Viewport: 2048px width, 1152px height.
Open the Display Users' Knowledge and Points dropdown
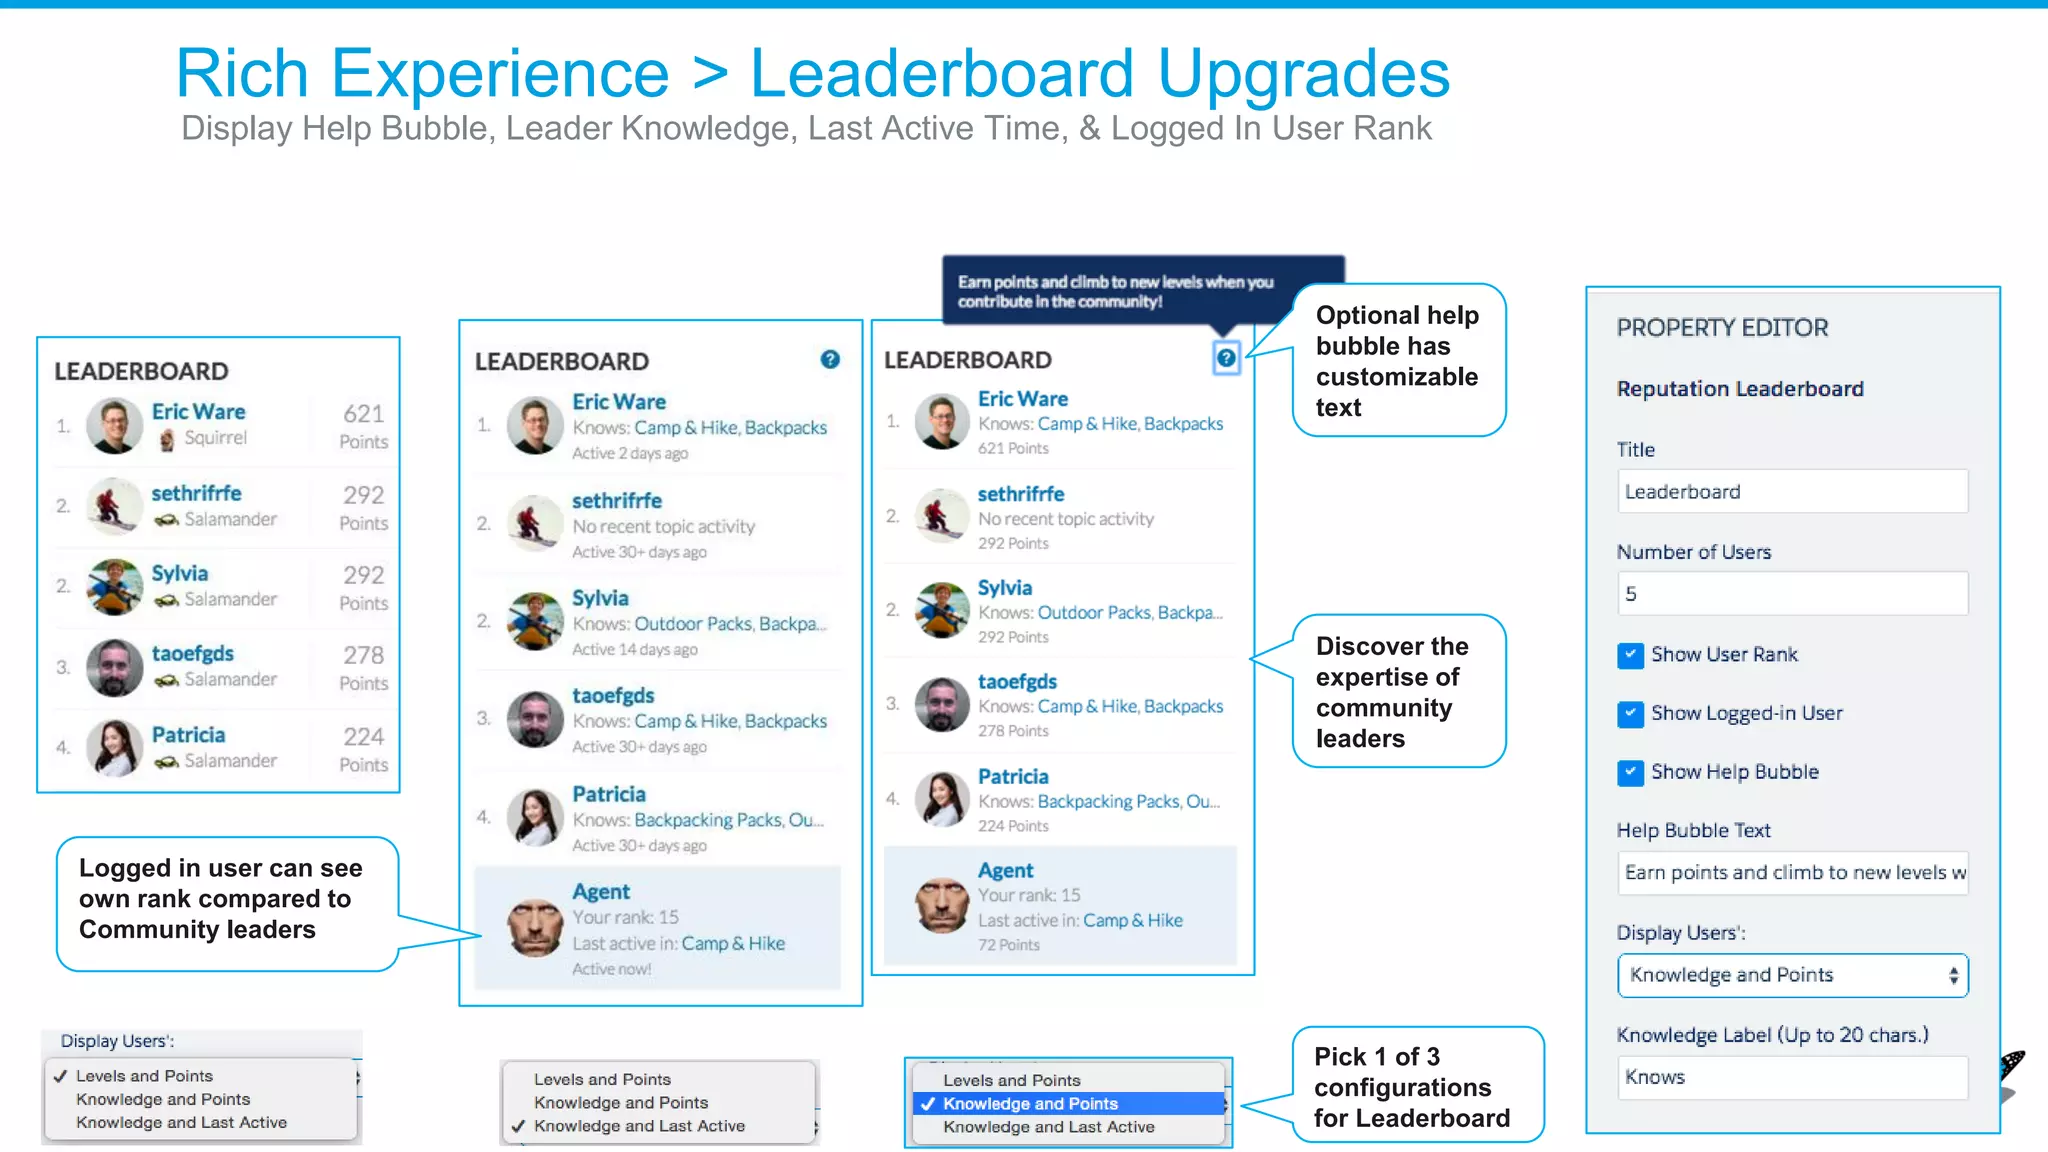click(x=1793, y=976)
